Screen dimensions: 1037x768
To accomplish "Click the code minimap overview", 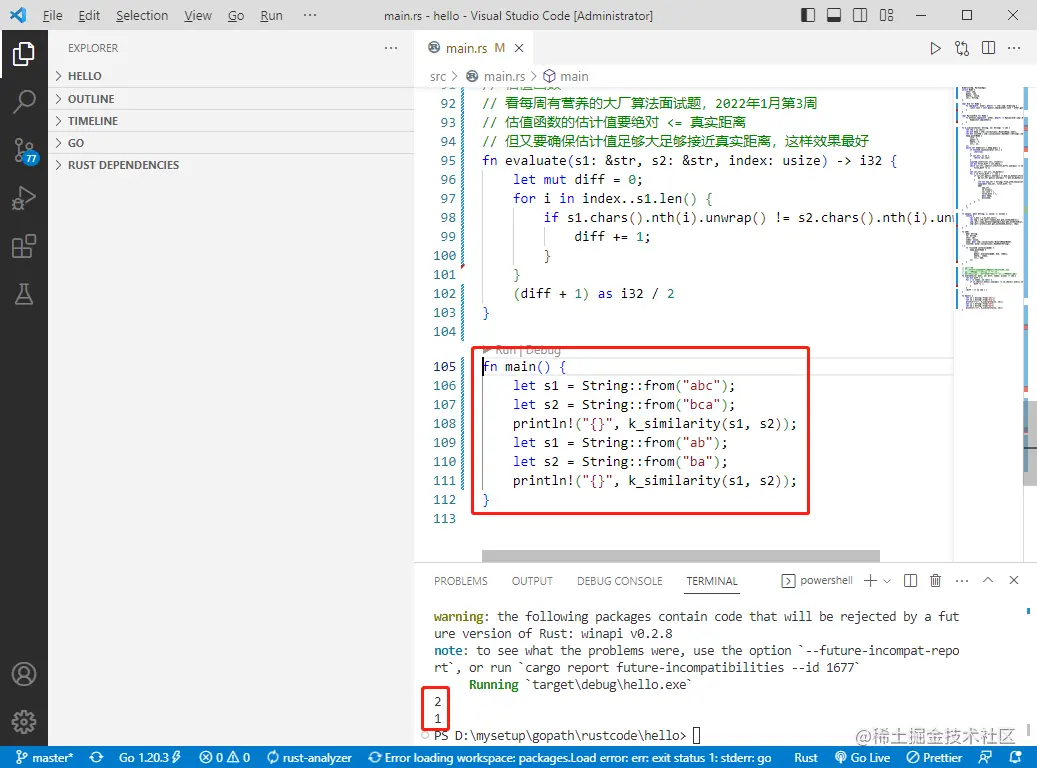I will tap(988, 198).
